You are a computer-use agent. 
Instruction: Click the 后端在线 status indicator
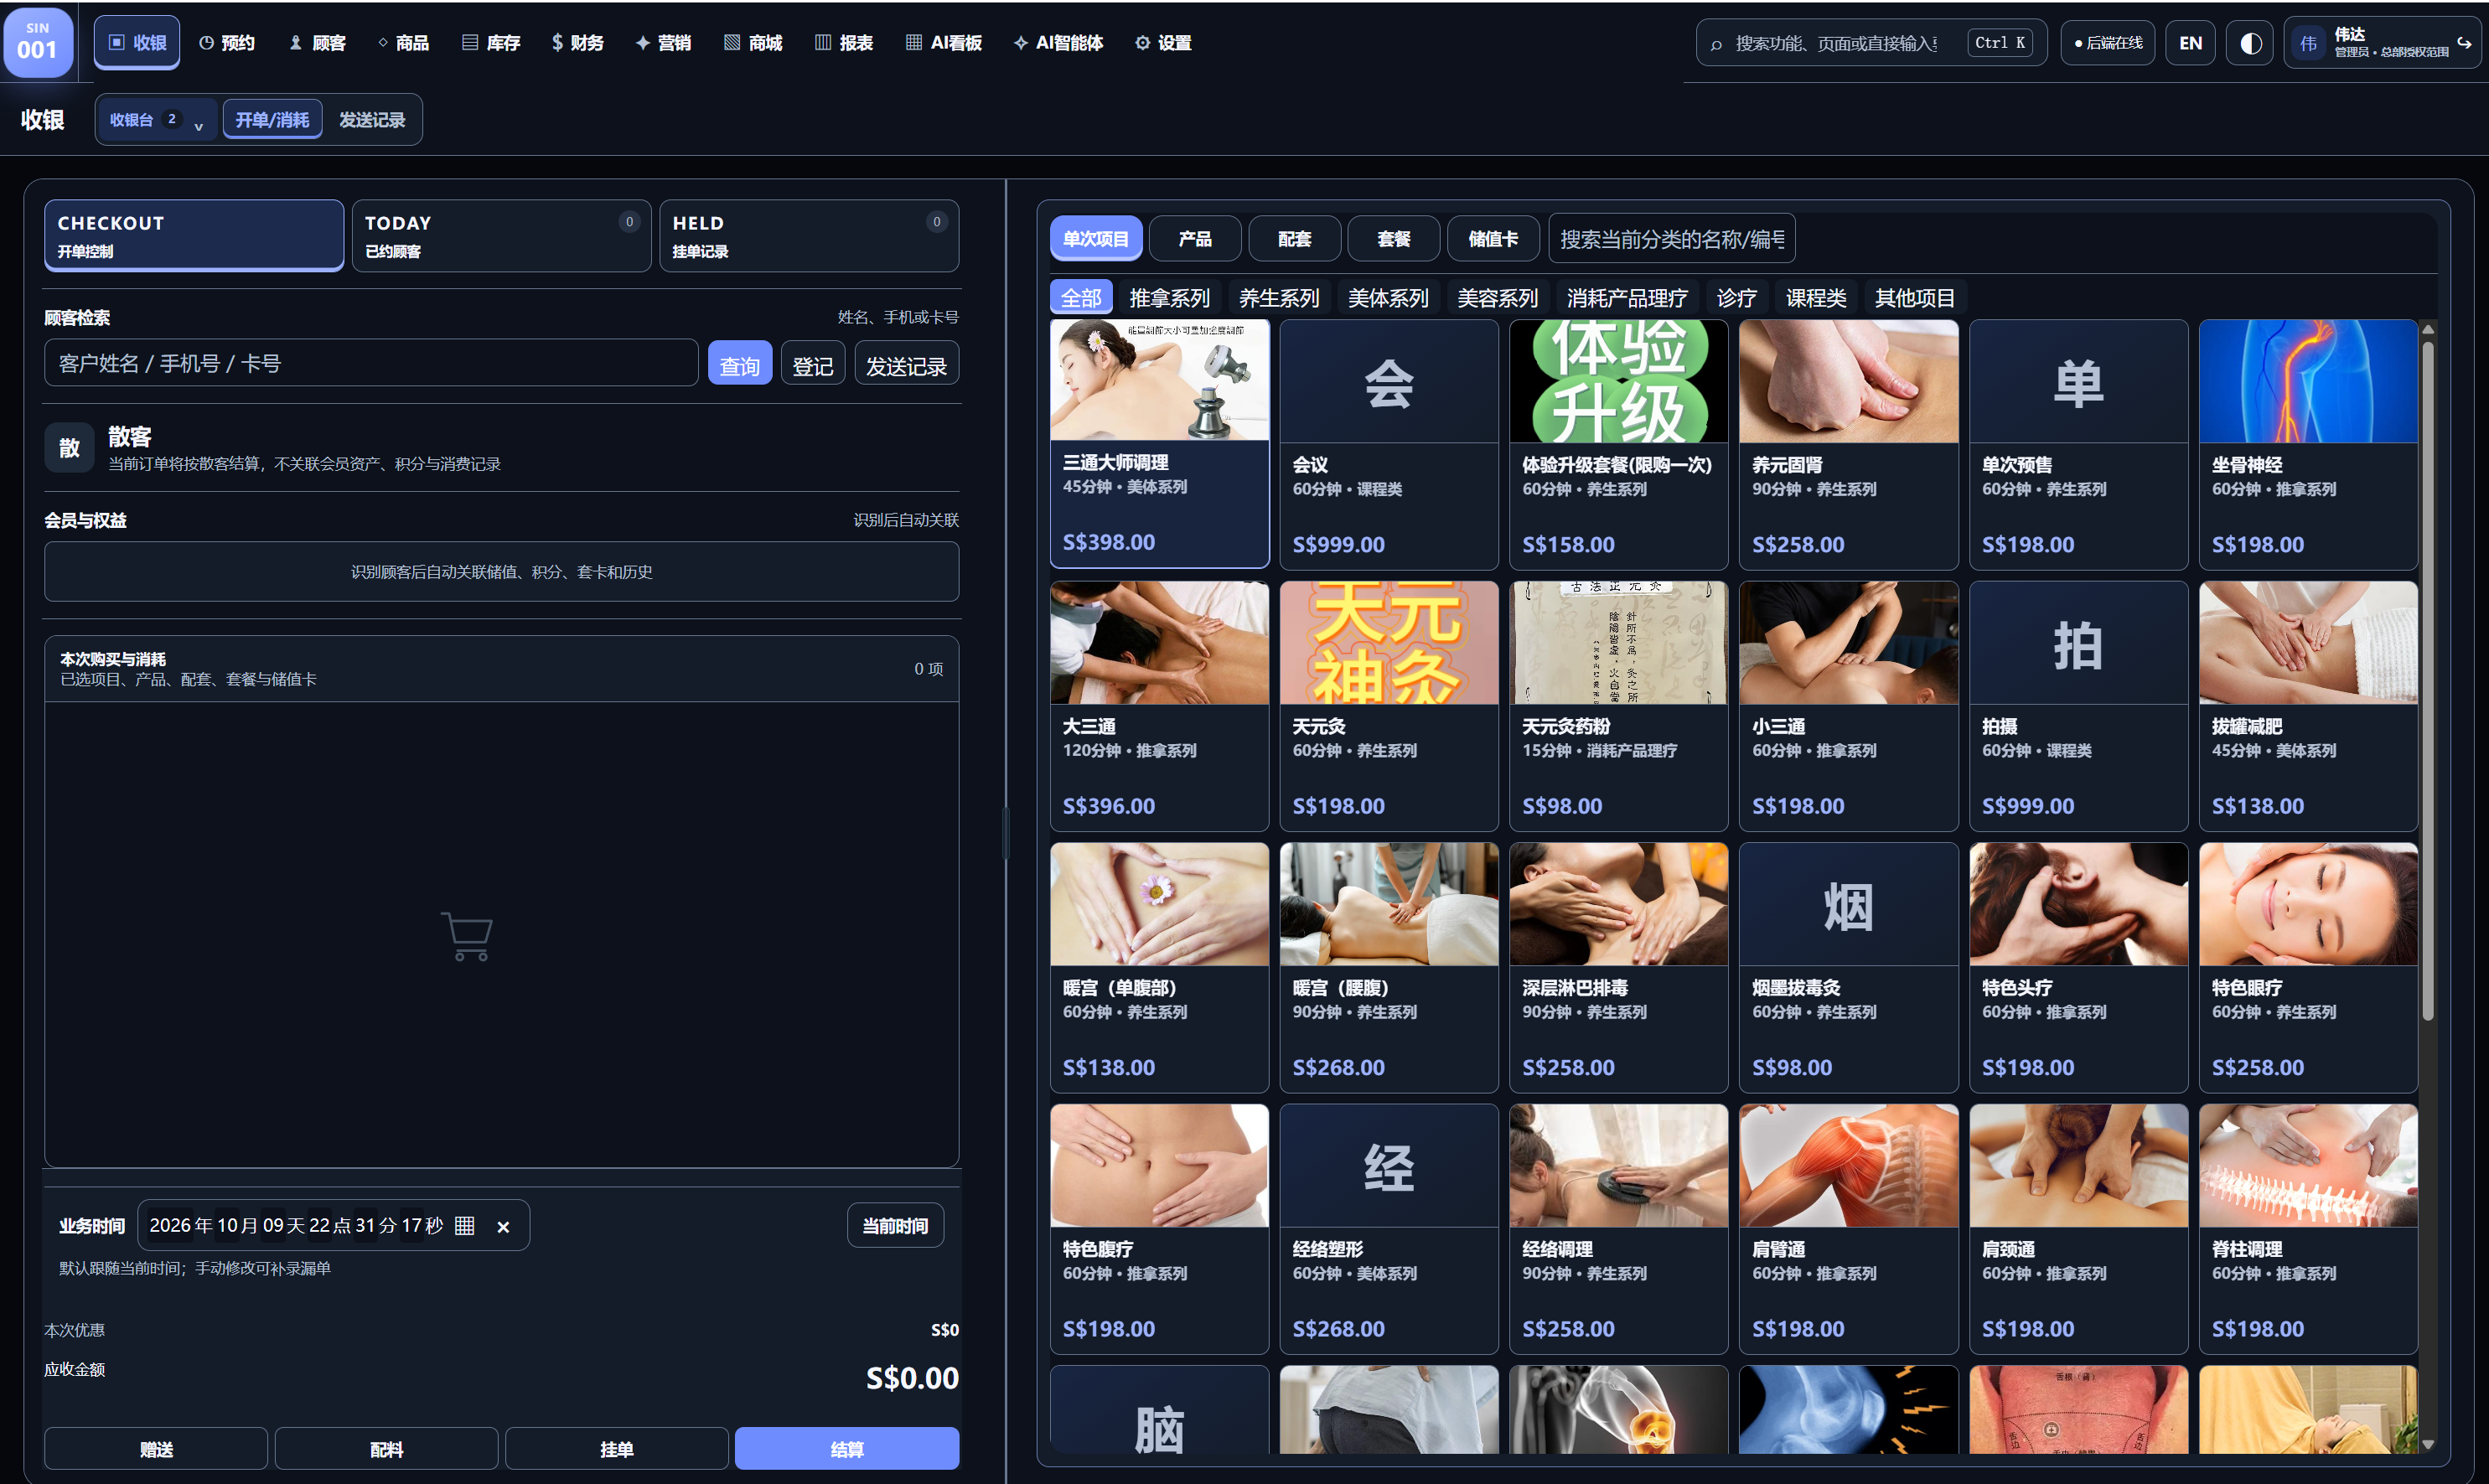click(x=2108, y=43)
